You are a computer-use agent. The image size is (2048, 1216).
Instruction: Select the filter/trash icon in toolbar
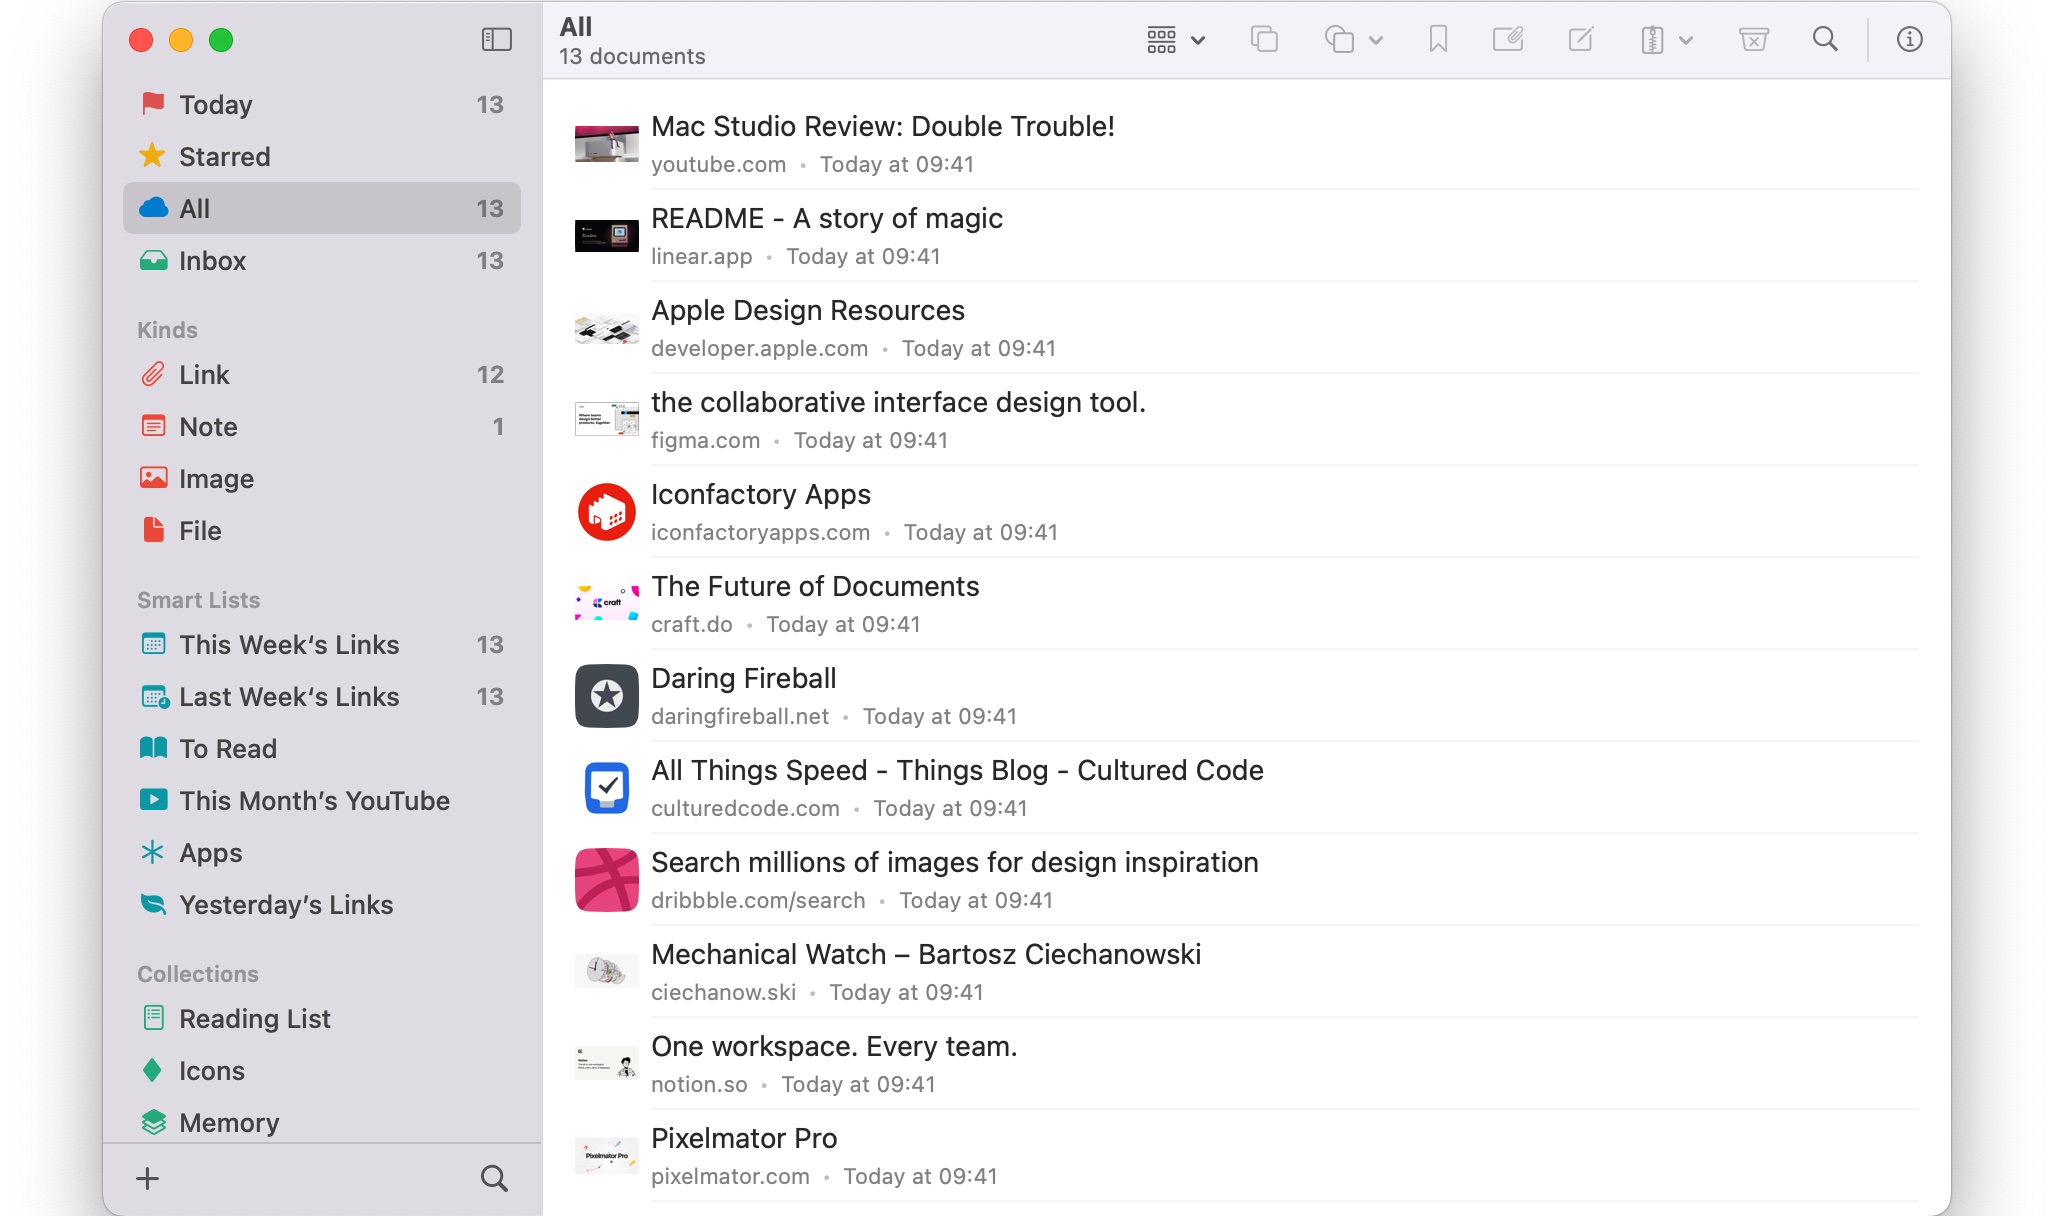pos(1754,39)
